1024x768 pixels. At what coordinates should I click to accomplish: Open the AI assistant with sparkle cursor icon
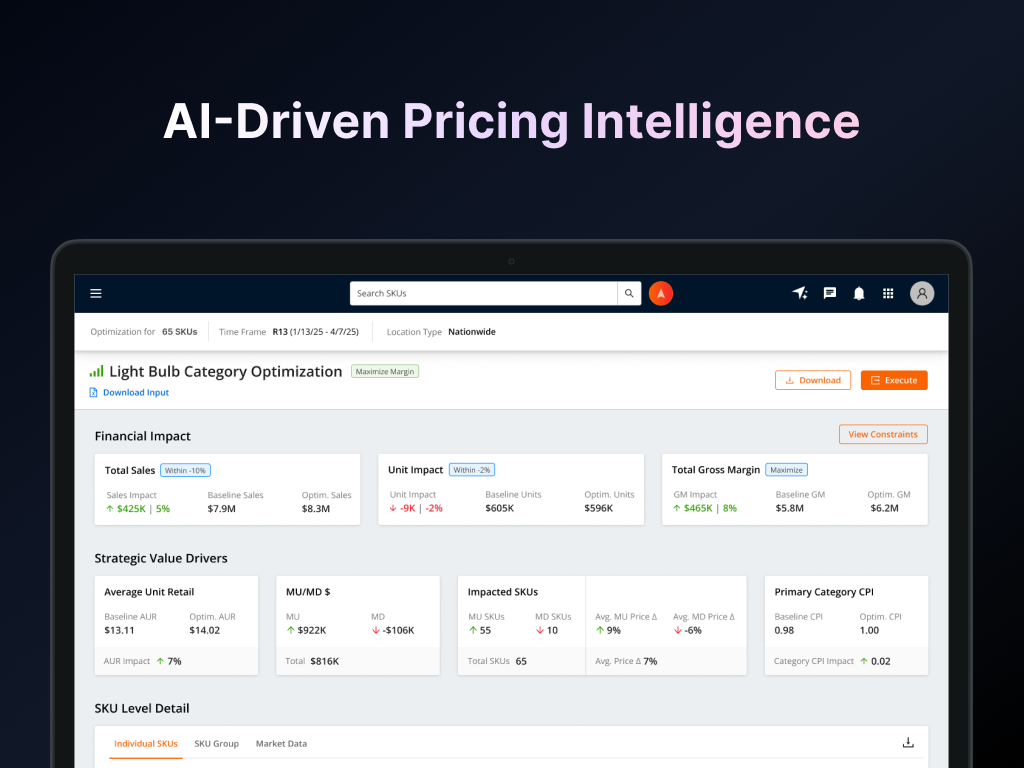pyautogui.click(x=799, y=293)
